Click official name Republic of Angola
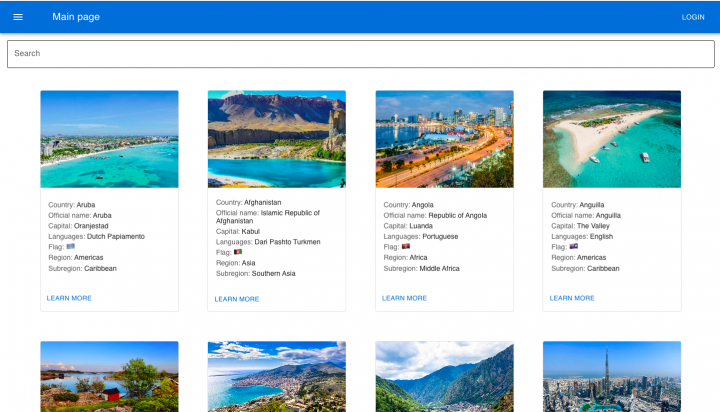The image size is (720, 412). pos(458,215)
